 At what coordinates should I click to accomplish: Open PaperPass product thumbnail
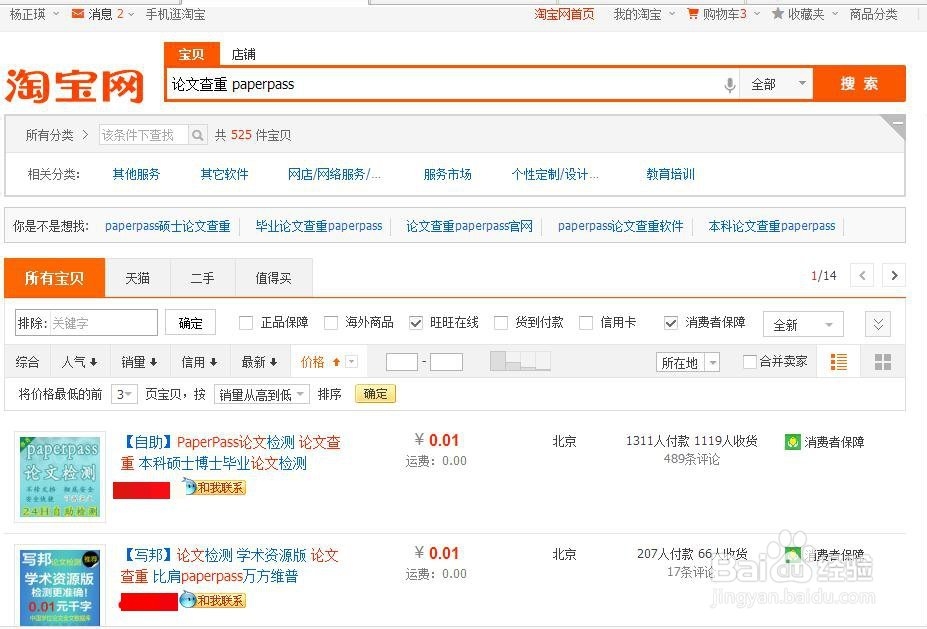point(60,476)
